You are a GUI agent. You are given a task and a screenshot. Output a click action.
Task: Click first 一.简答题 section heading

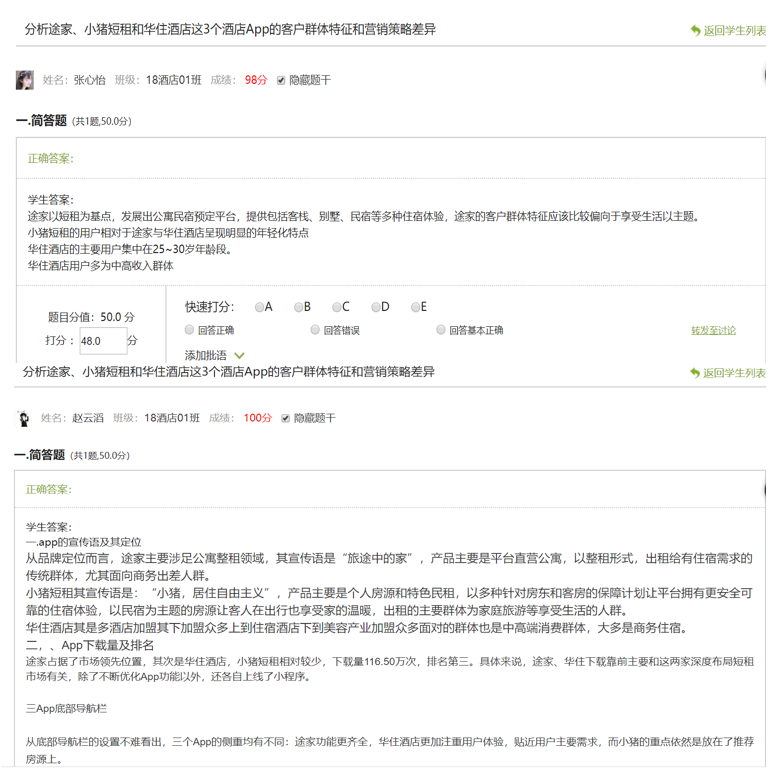[x=41, y=121]
